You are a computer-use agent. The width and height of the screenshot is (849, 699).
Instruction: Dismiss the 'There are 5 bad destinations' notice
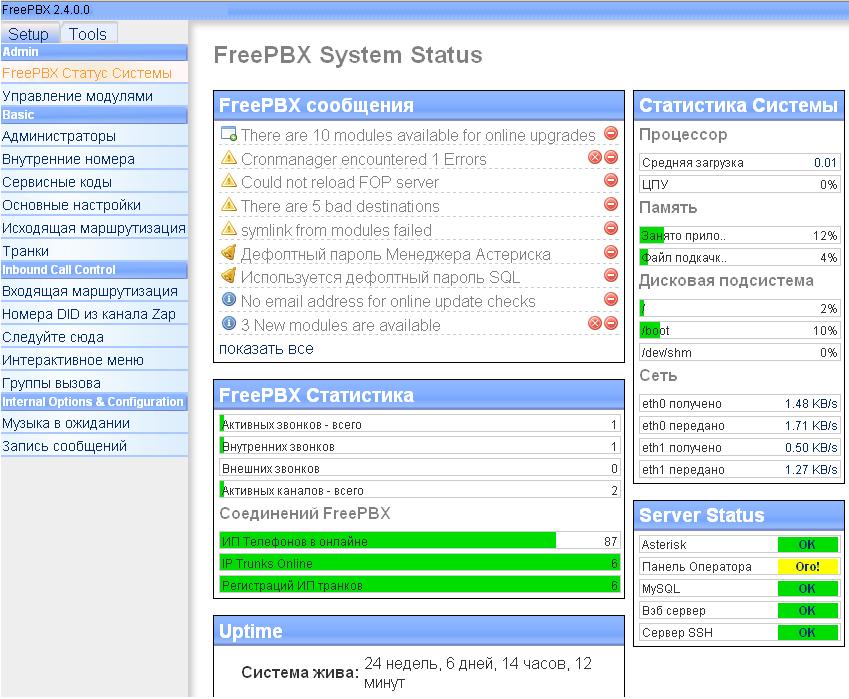point(611,204)
